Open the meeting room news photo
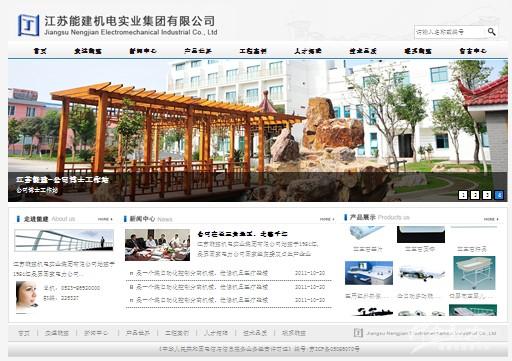 pyautogui.click(x=157, y=245)
